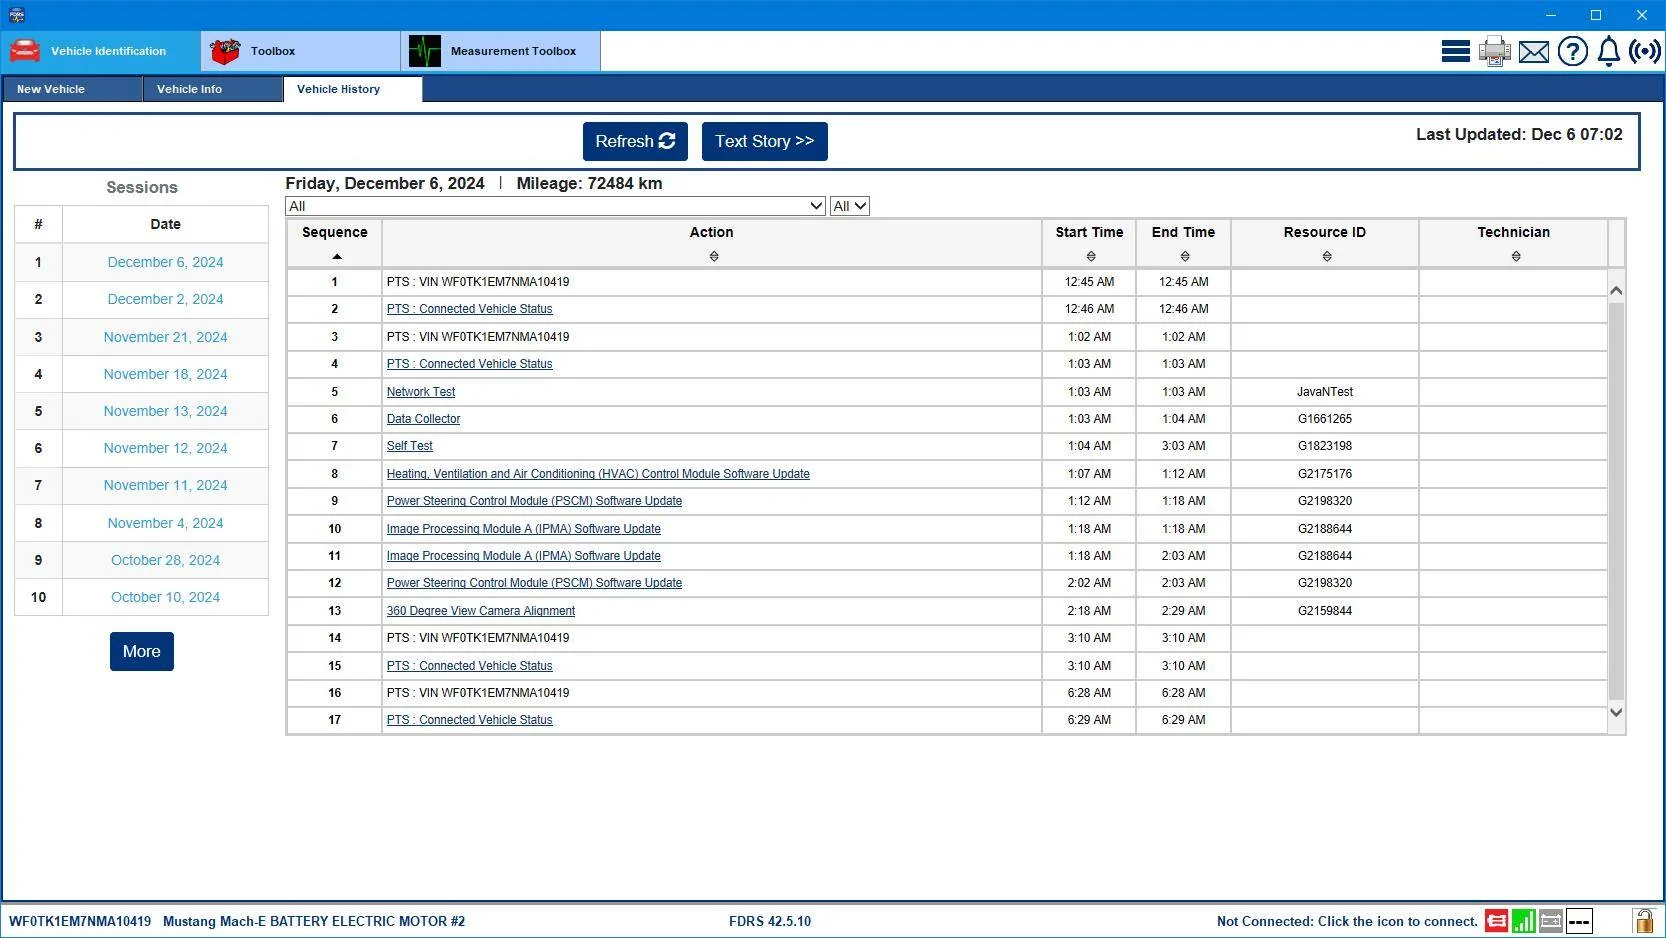1666x938 pixels.
Task: Open the November 4, 2024 session
Action: click(166, 523)
